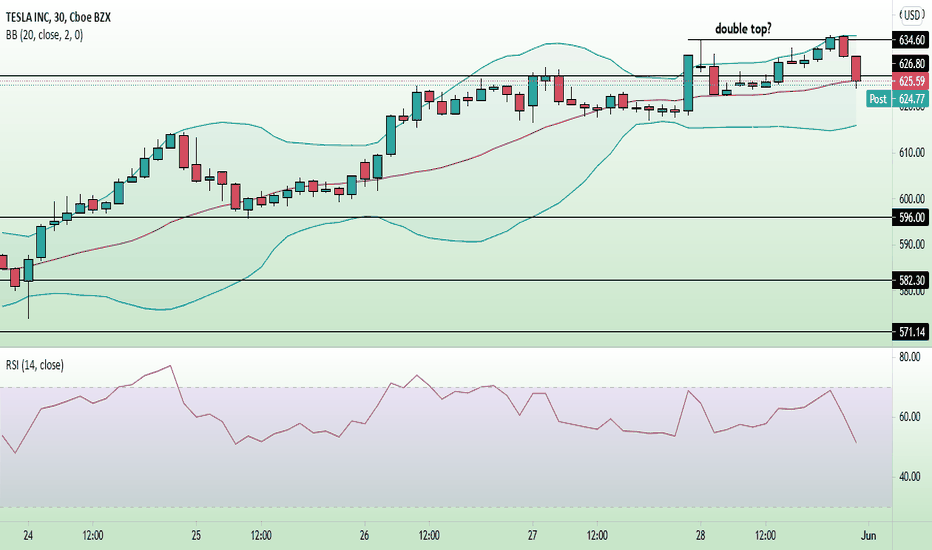
Task: Click the date label 28 on time axis
Action: click(700, 535)
